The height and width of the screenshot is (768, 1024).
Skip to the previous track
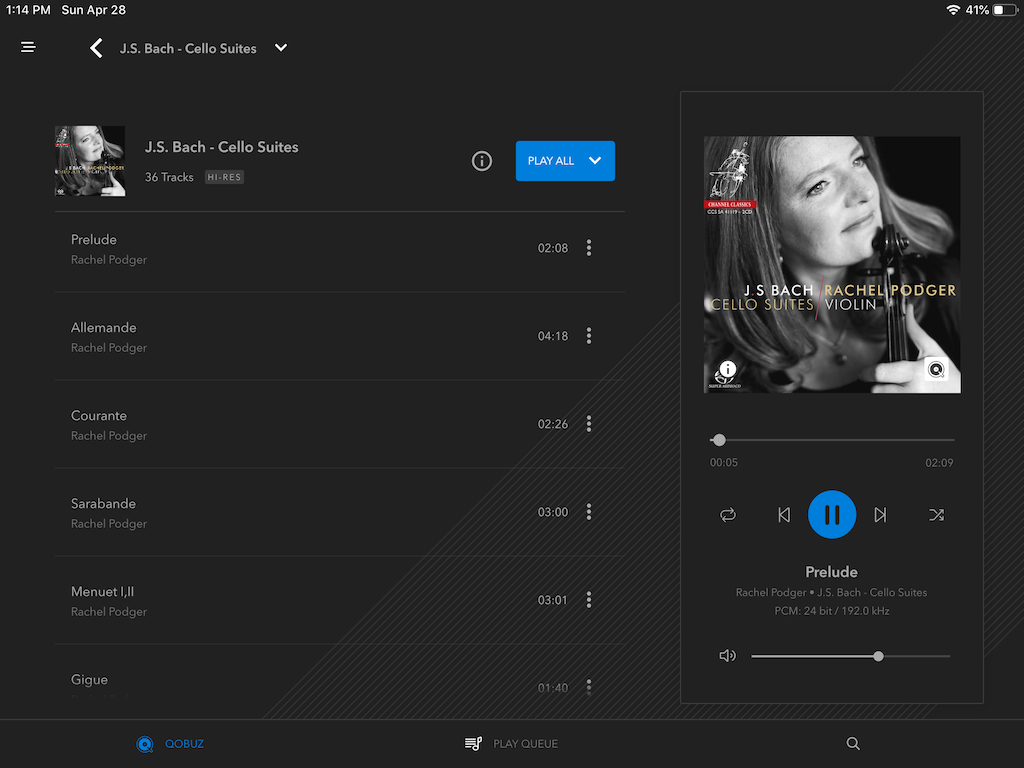click(x=784, y=515)
